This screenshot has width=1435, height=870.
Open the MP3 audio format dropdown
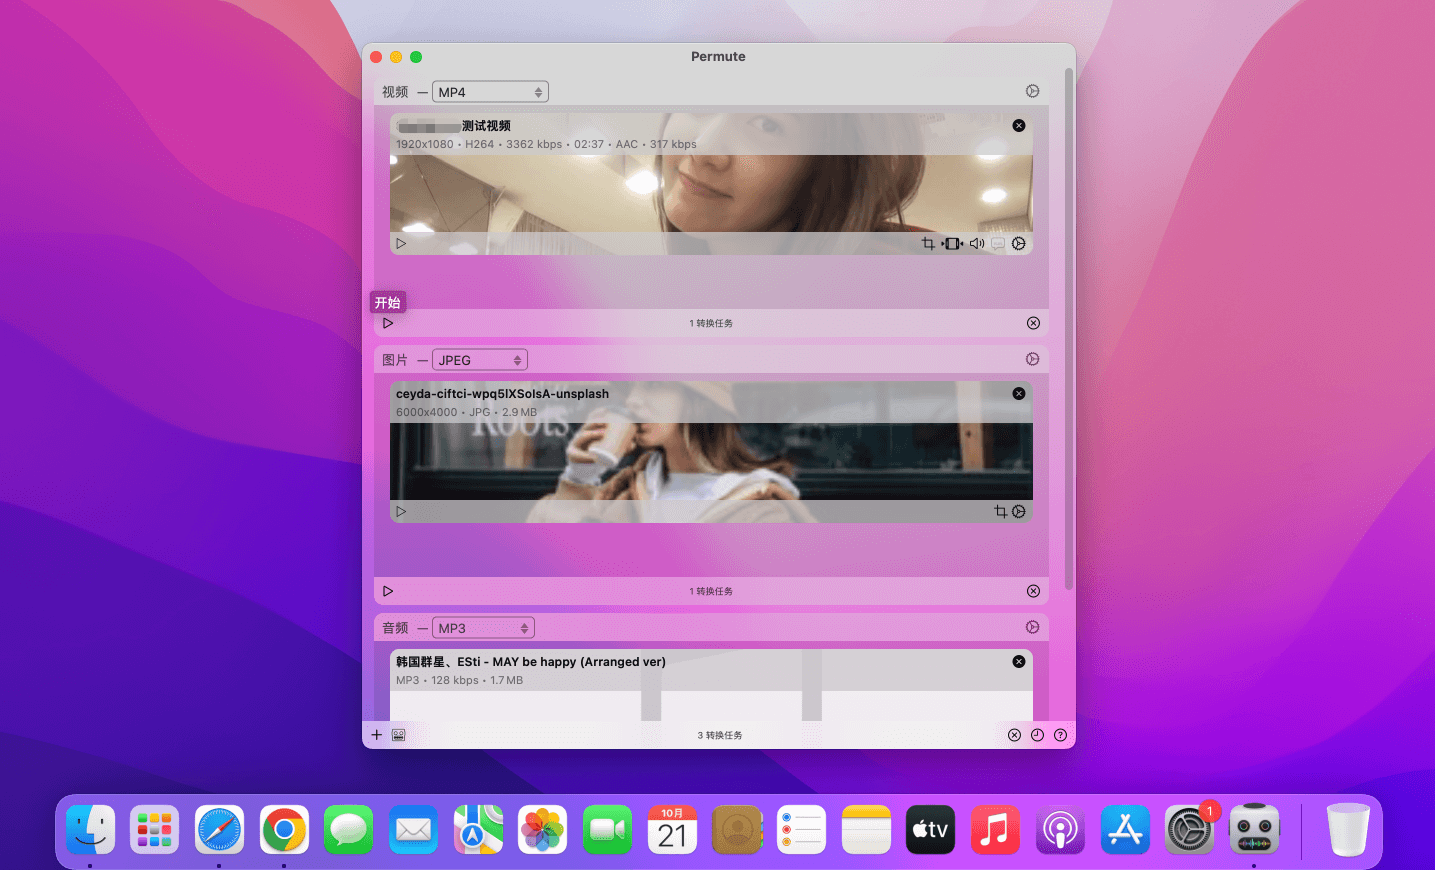[x=483, y=628]
